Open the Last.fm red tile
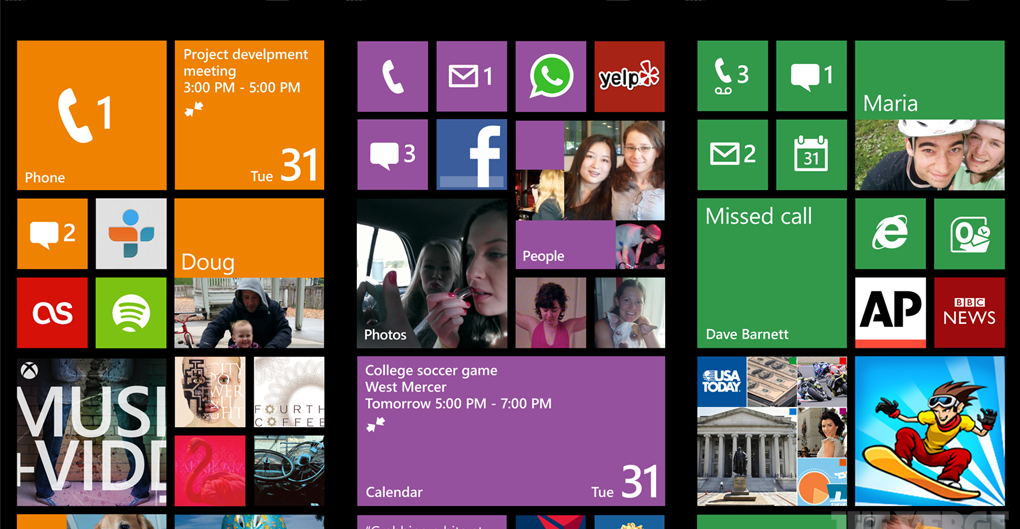This screenshot has height=529, width=1020. (52, 313)
